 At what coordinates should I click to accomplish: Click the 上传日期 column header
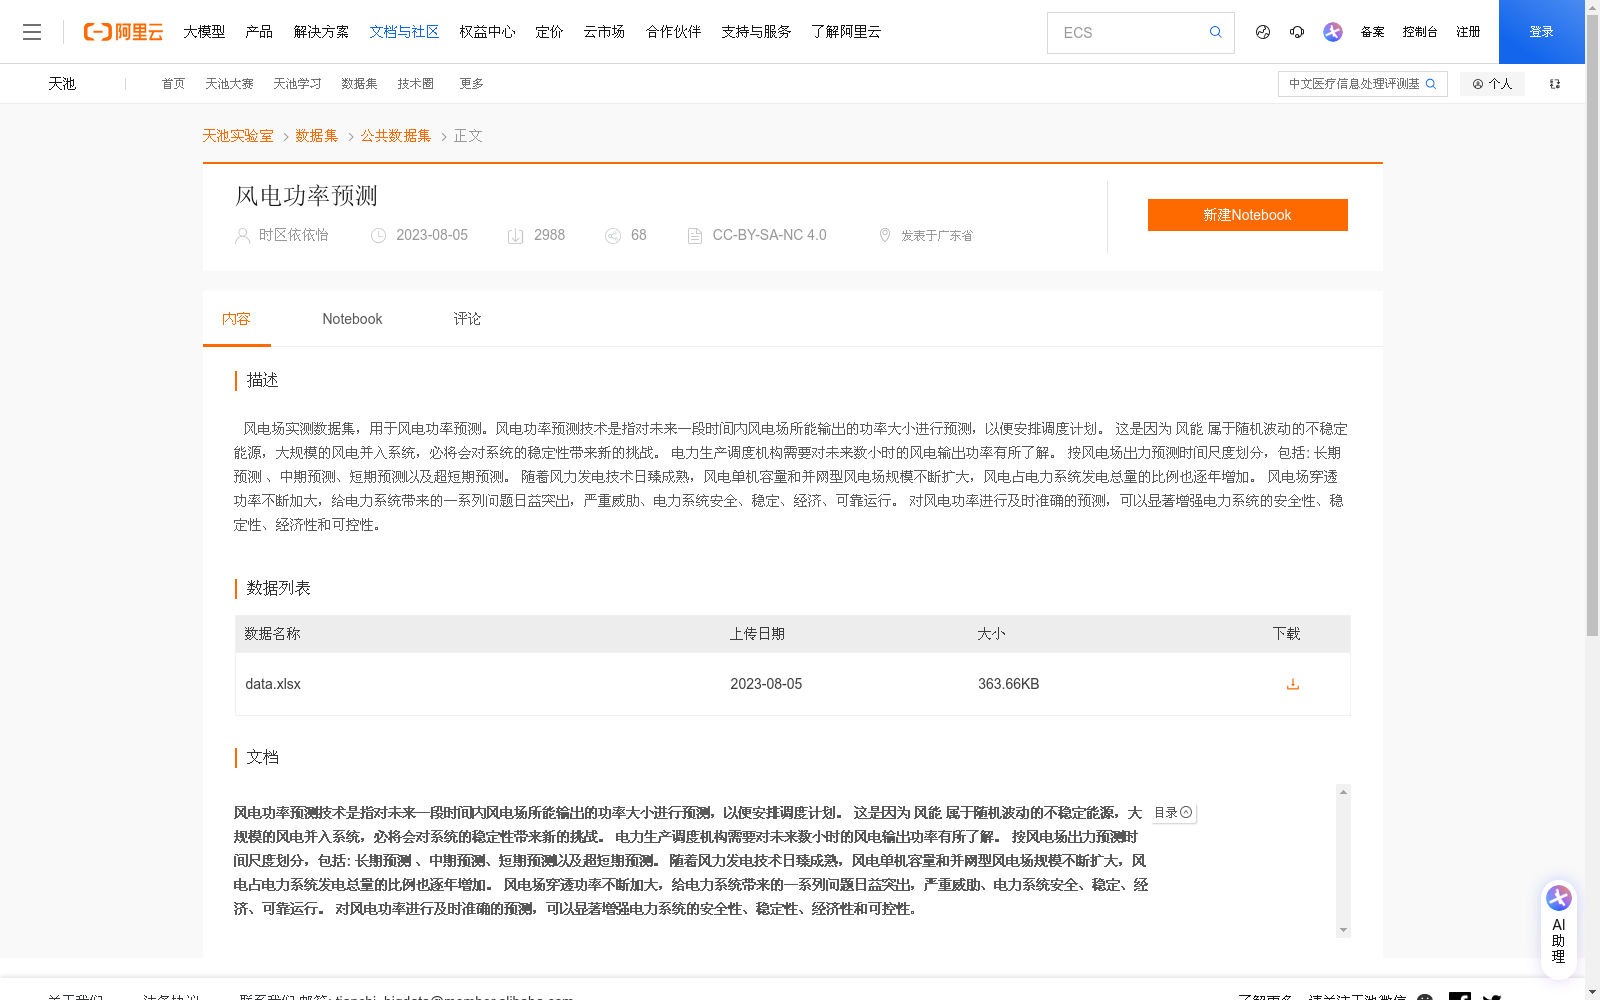(757, 634)
